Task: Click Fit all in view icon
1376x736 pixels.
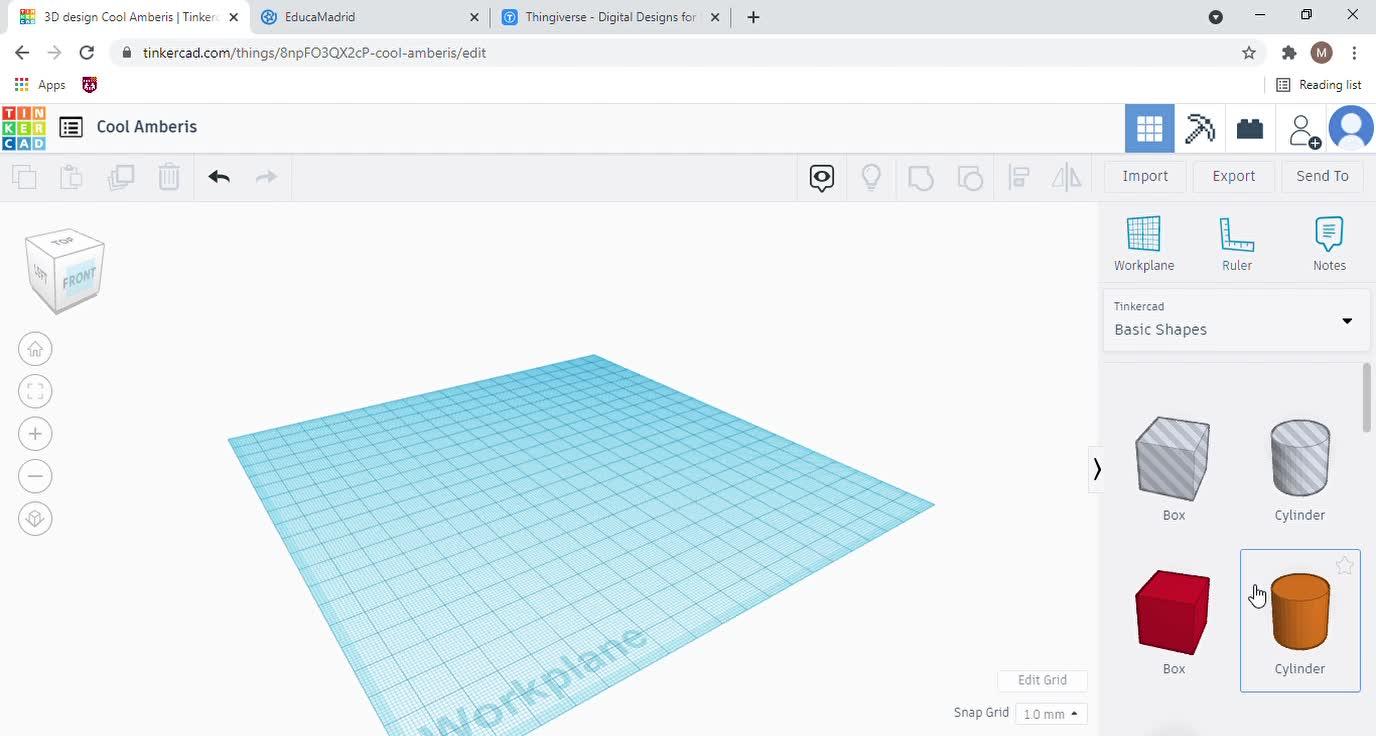Action: [35, 391]
